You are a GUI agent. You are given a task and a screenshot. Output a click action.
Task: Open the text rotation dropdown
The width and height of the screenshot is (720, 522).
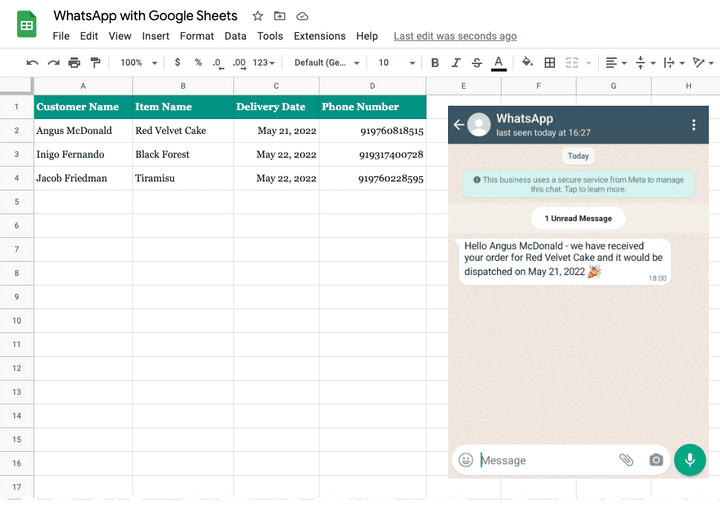tap(703, 62)
